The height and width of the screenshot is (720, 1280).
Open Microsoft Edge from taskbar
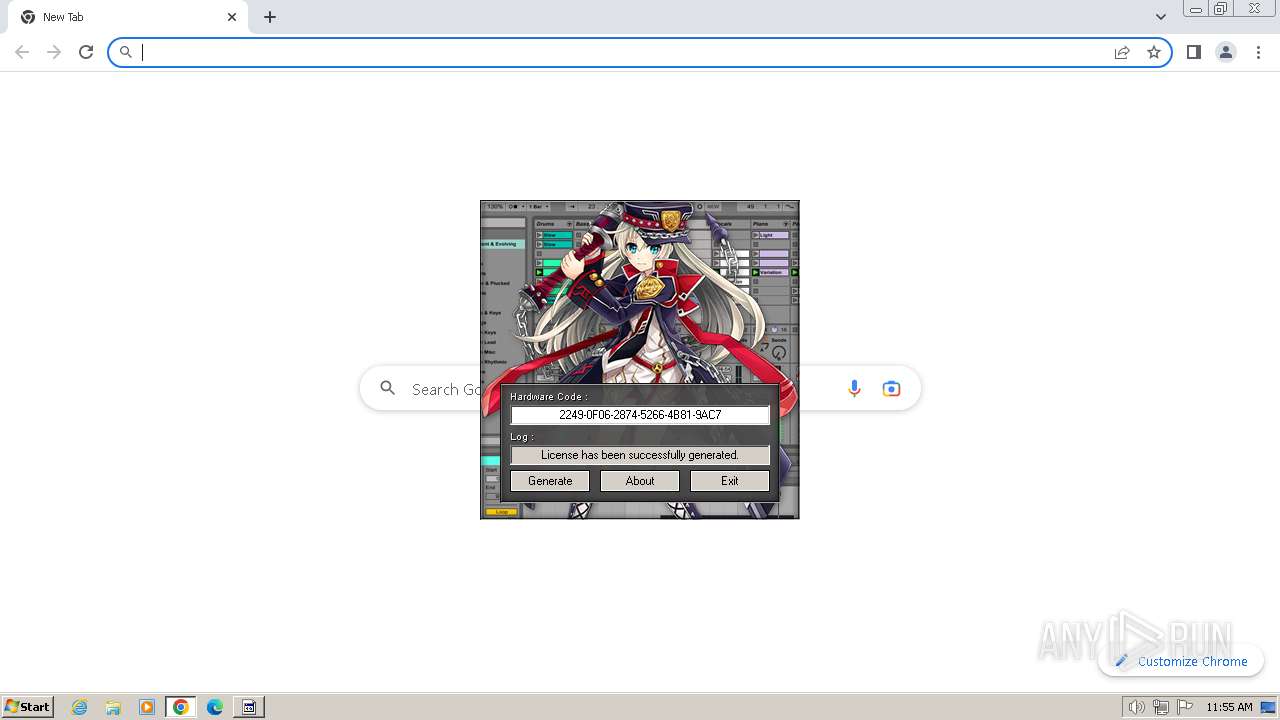click(215, 707)
